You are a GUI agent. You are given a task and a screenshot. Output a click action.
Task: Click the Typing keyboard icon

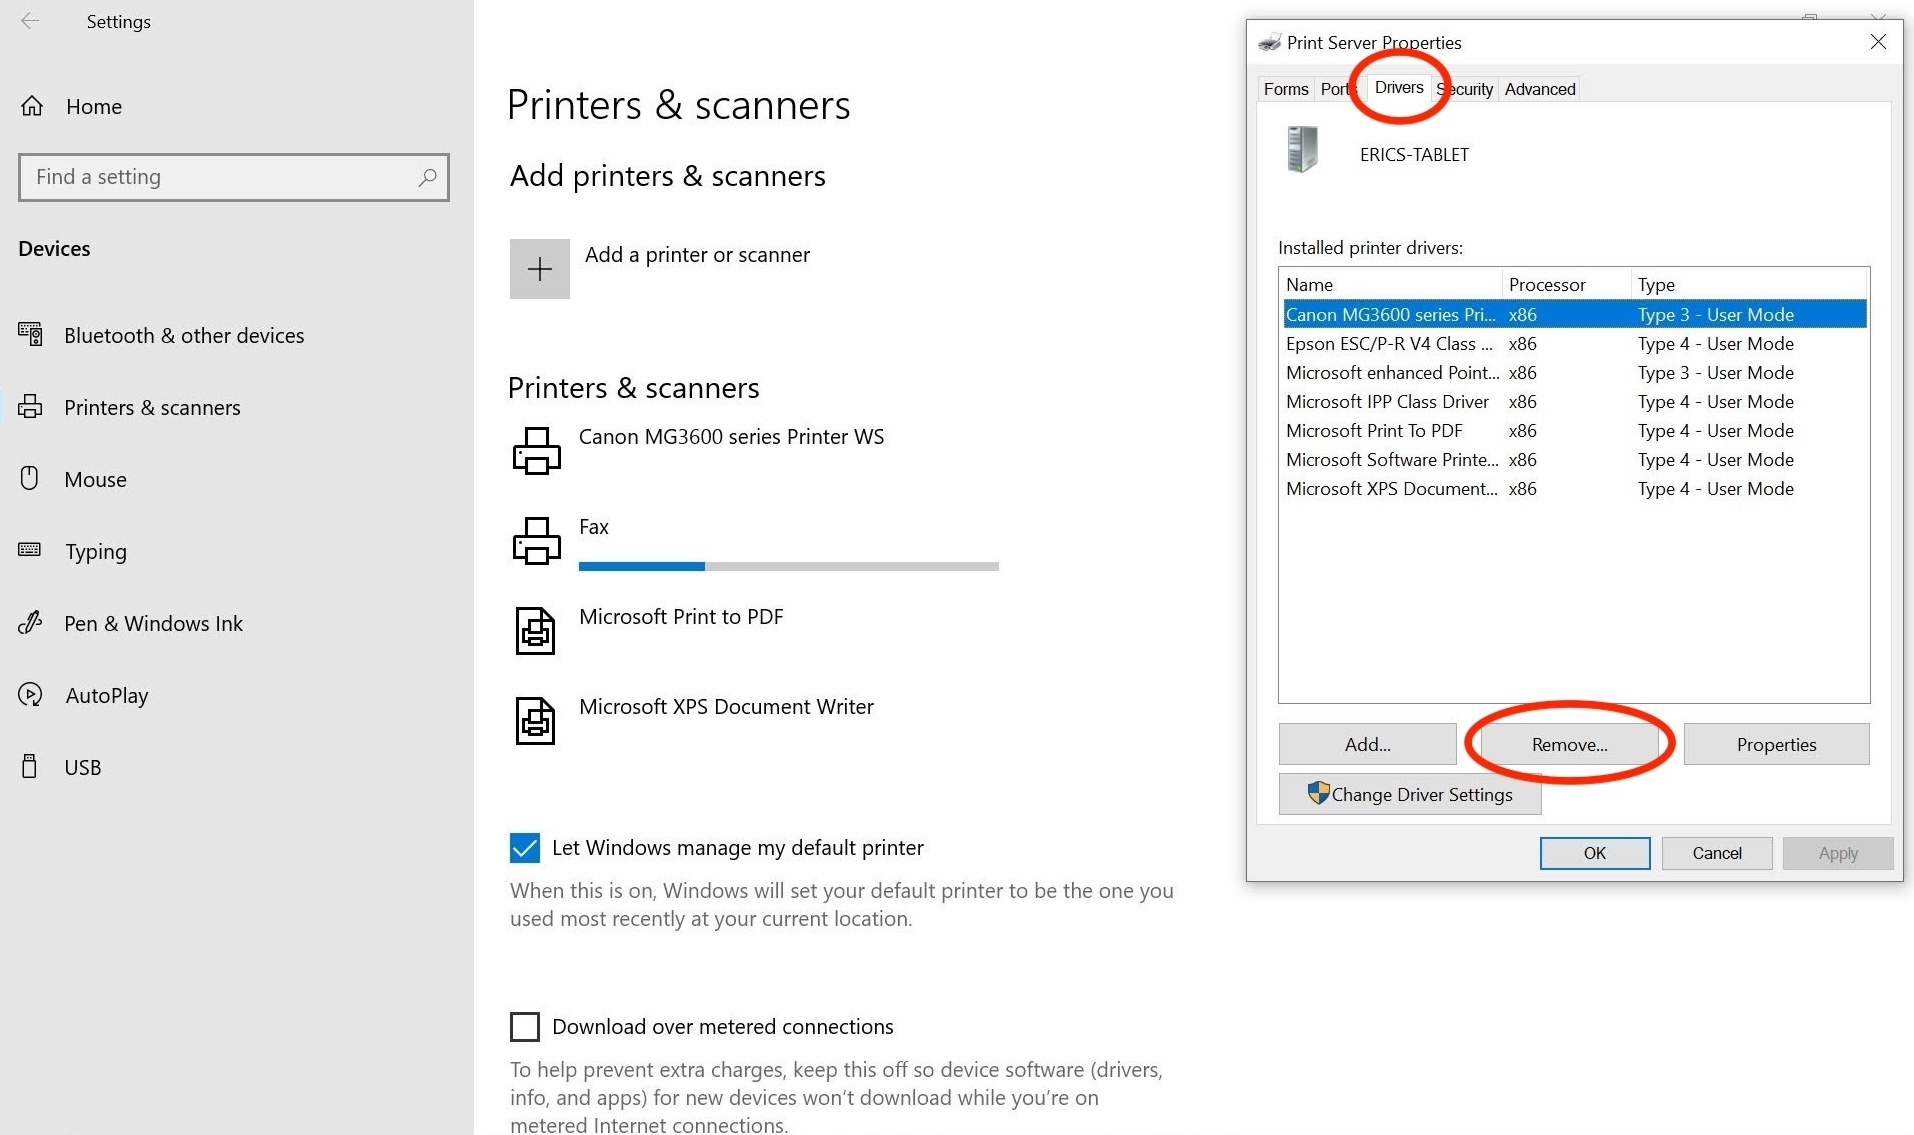point(30,550)
